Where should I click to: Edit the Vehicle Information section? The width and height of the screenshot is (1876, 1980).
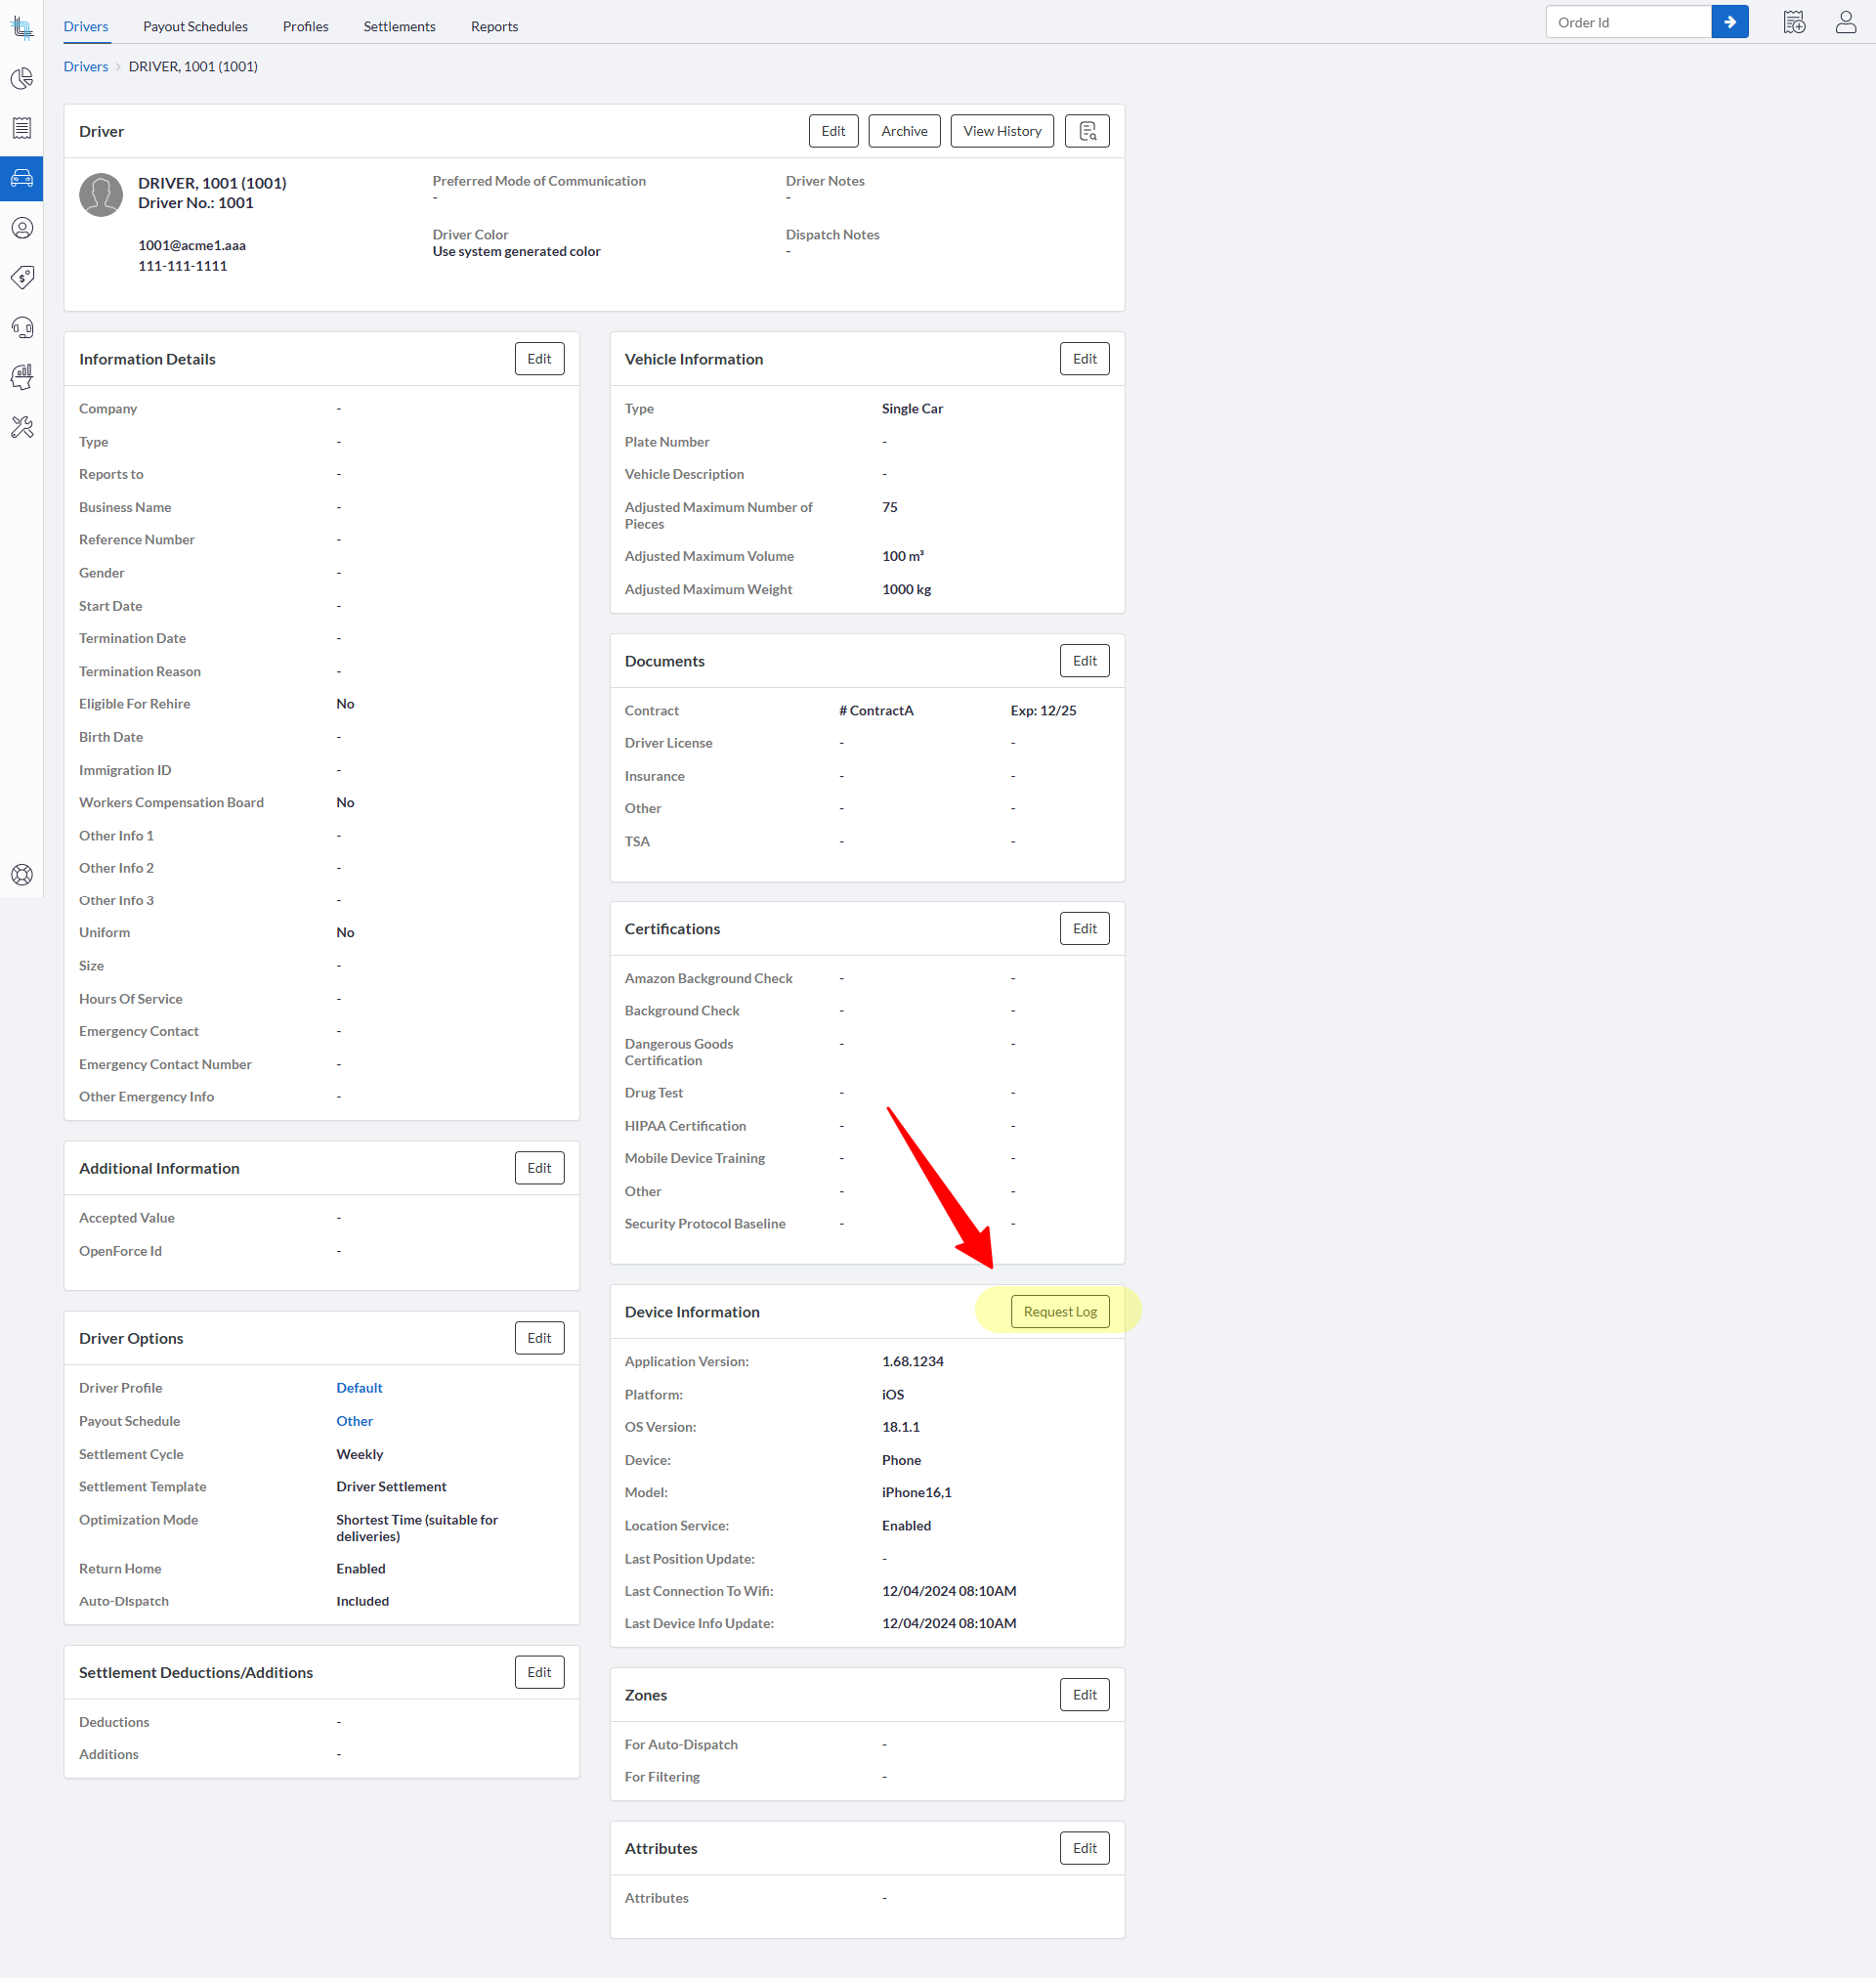coord(1084,359)
